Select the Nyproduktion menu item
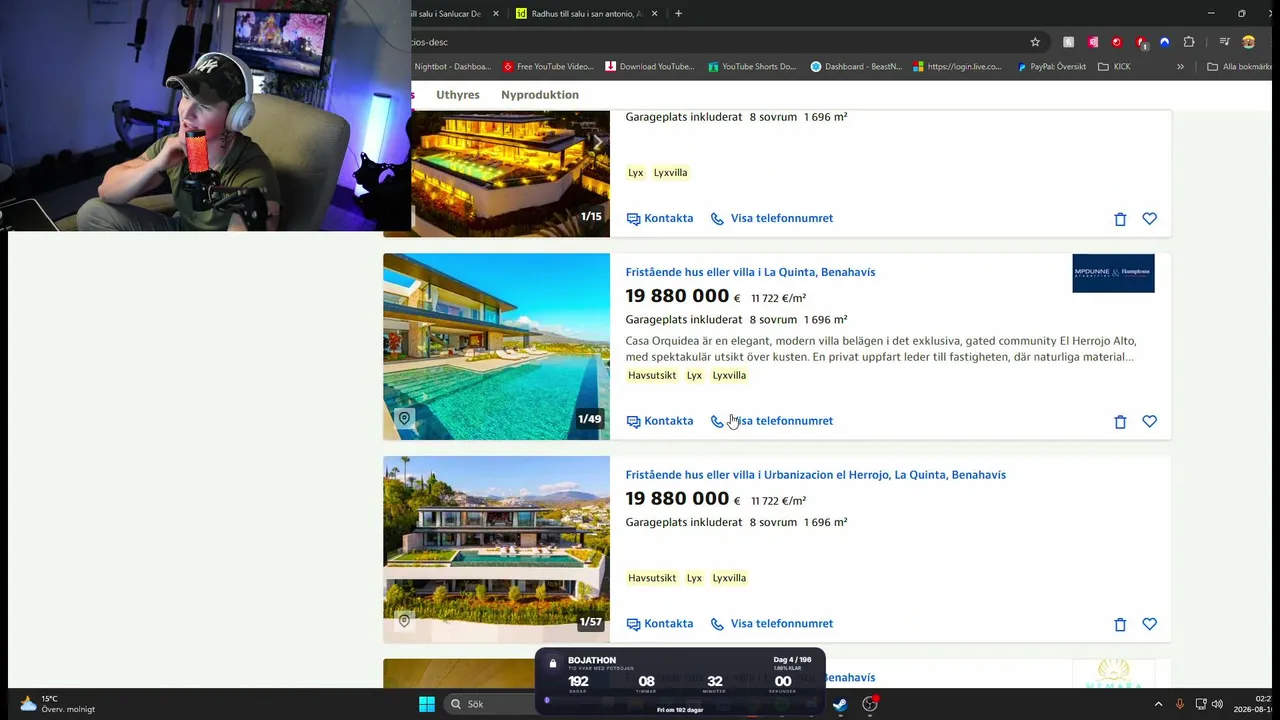Screen dimensions: 1280x720 click(540, 95)
